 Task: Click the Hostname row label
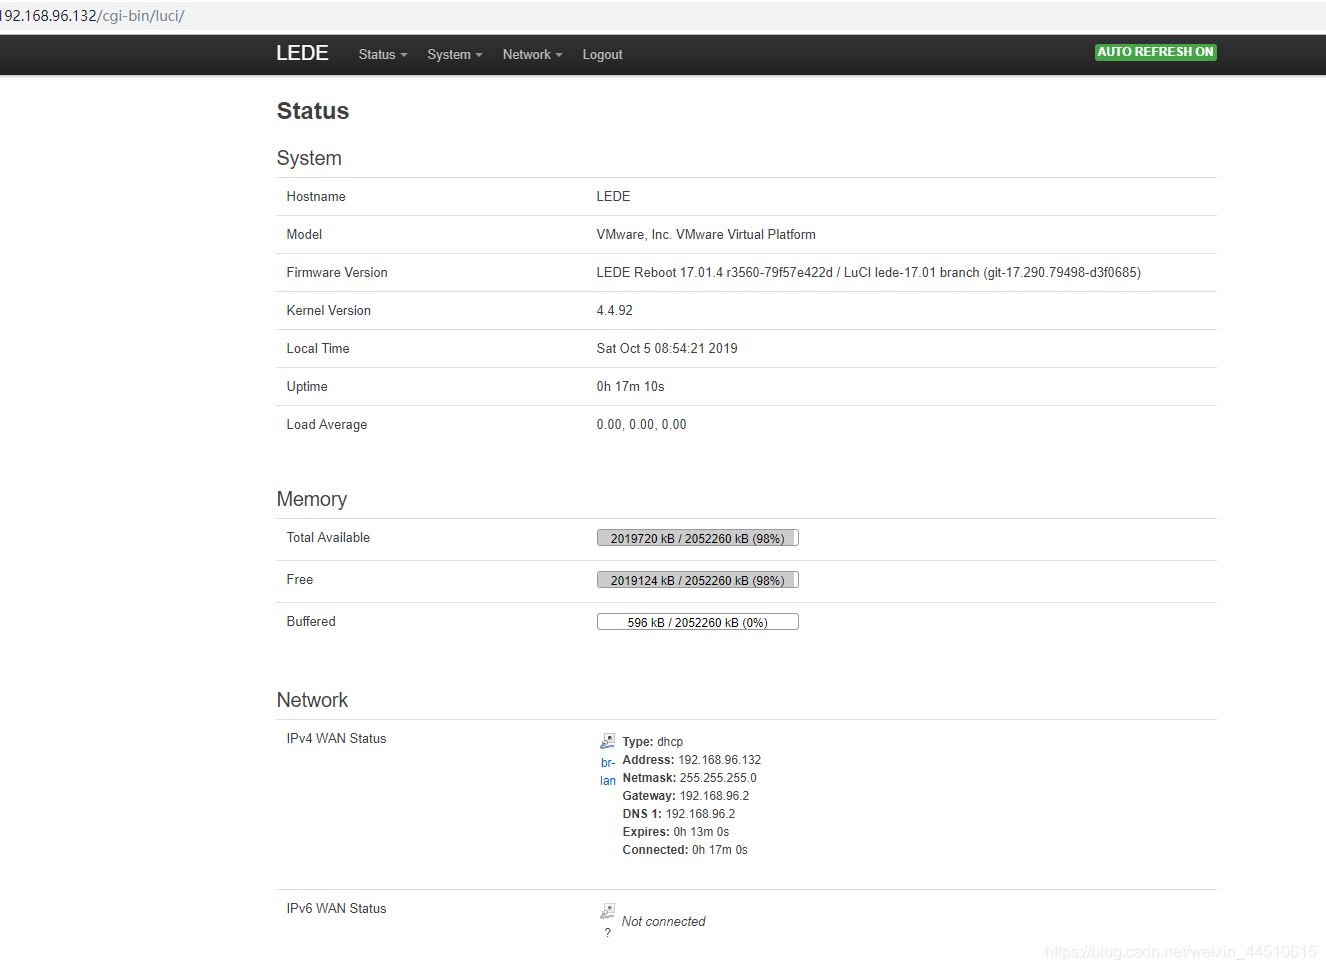click(316, 197)
